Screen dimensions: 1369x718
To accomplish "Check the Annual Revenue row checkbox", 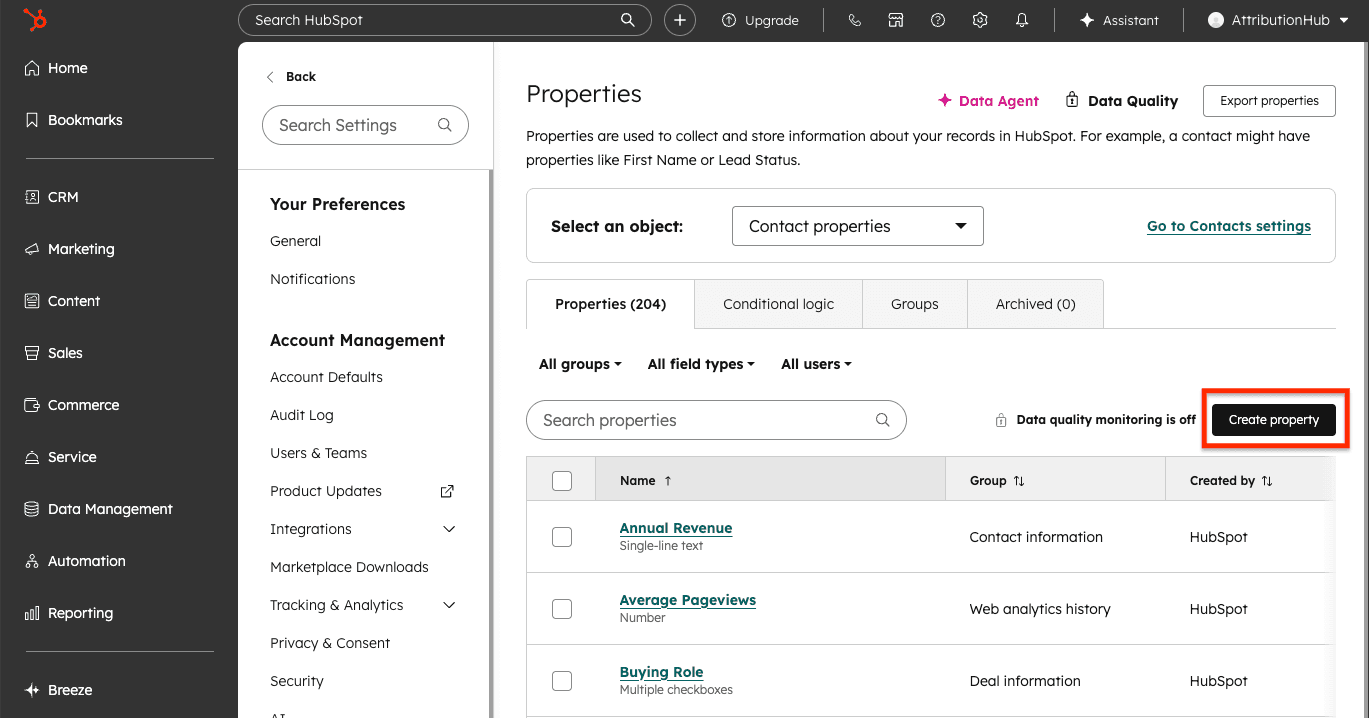I will [562, 537].
